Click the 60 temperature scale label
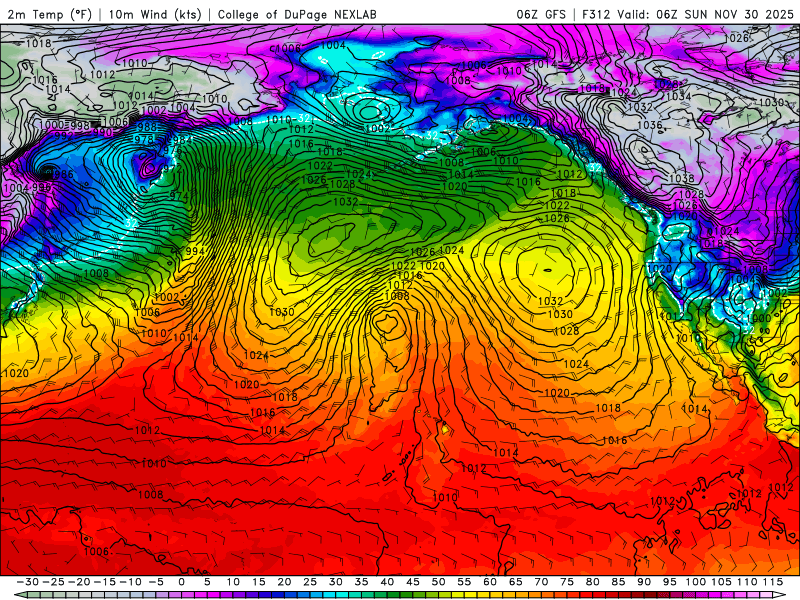 tap(490, 582)
